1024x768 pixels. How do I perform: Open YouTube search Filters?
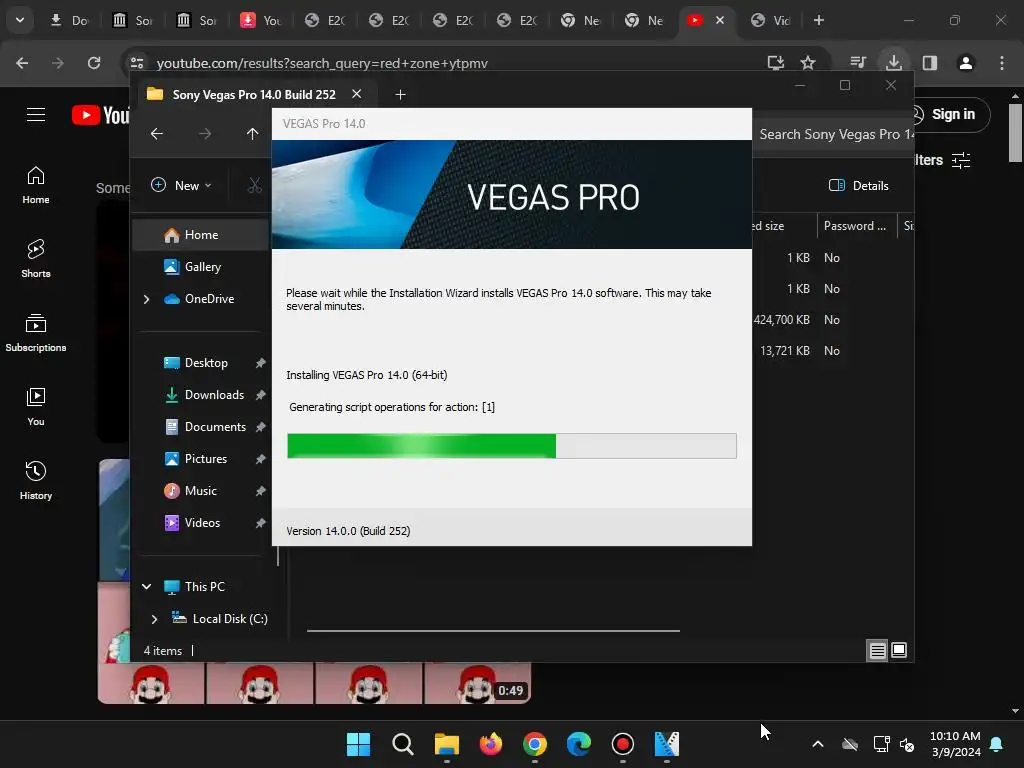click(x=944, y=160)
